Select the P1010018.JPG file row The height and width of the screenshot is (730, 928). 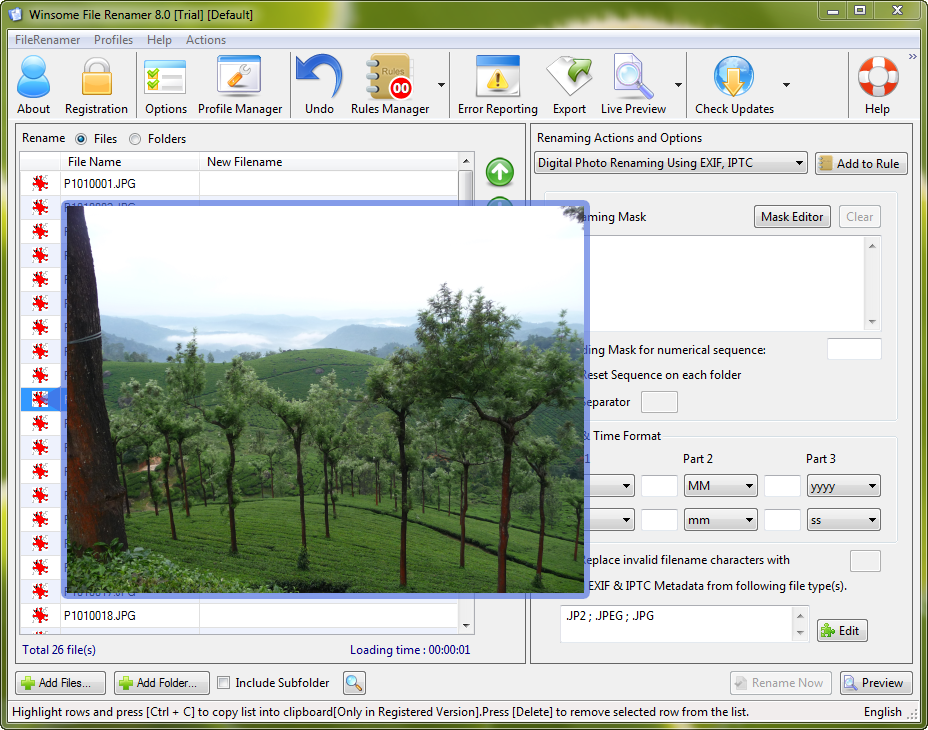(239, 615)
